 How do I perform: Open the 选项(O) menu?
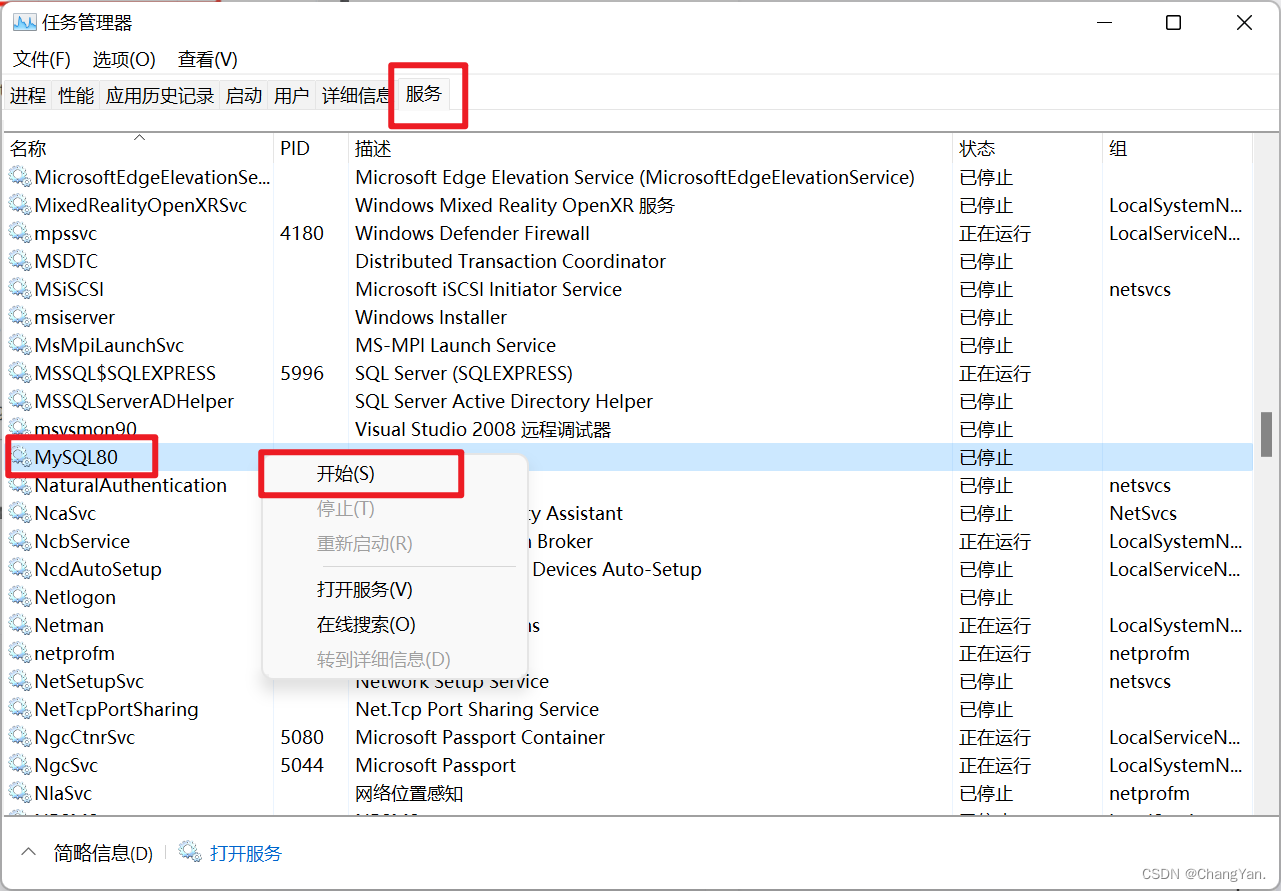(124, 59)
